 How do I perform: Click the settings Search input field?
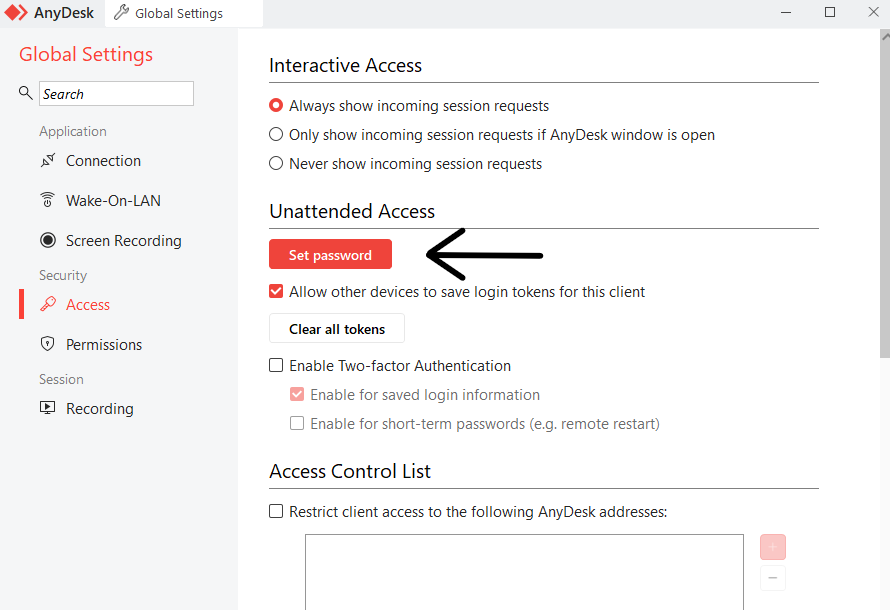(116, 94)
